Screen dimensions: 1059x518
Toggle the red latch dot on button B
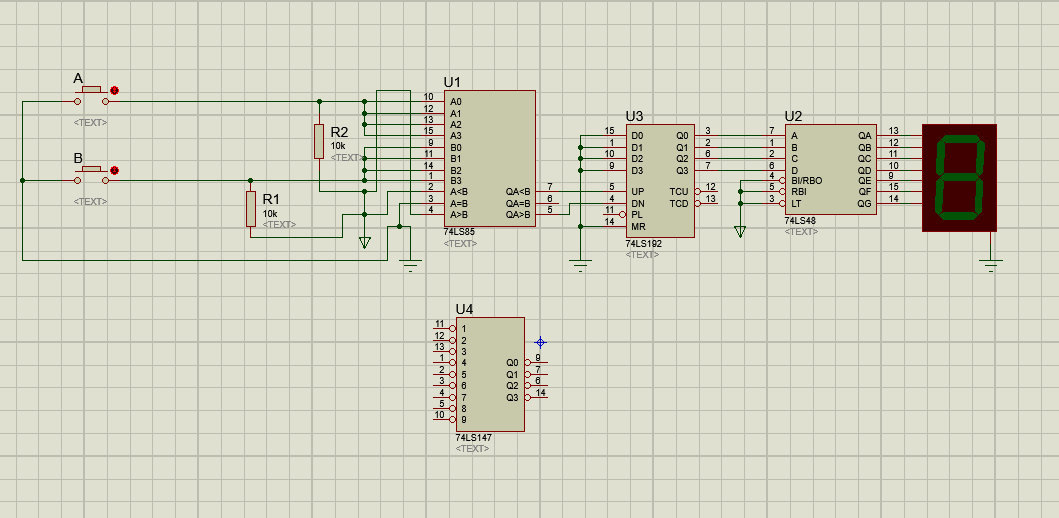click(x=114, y=171)
